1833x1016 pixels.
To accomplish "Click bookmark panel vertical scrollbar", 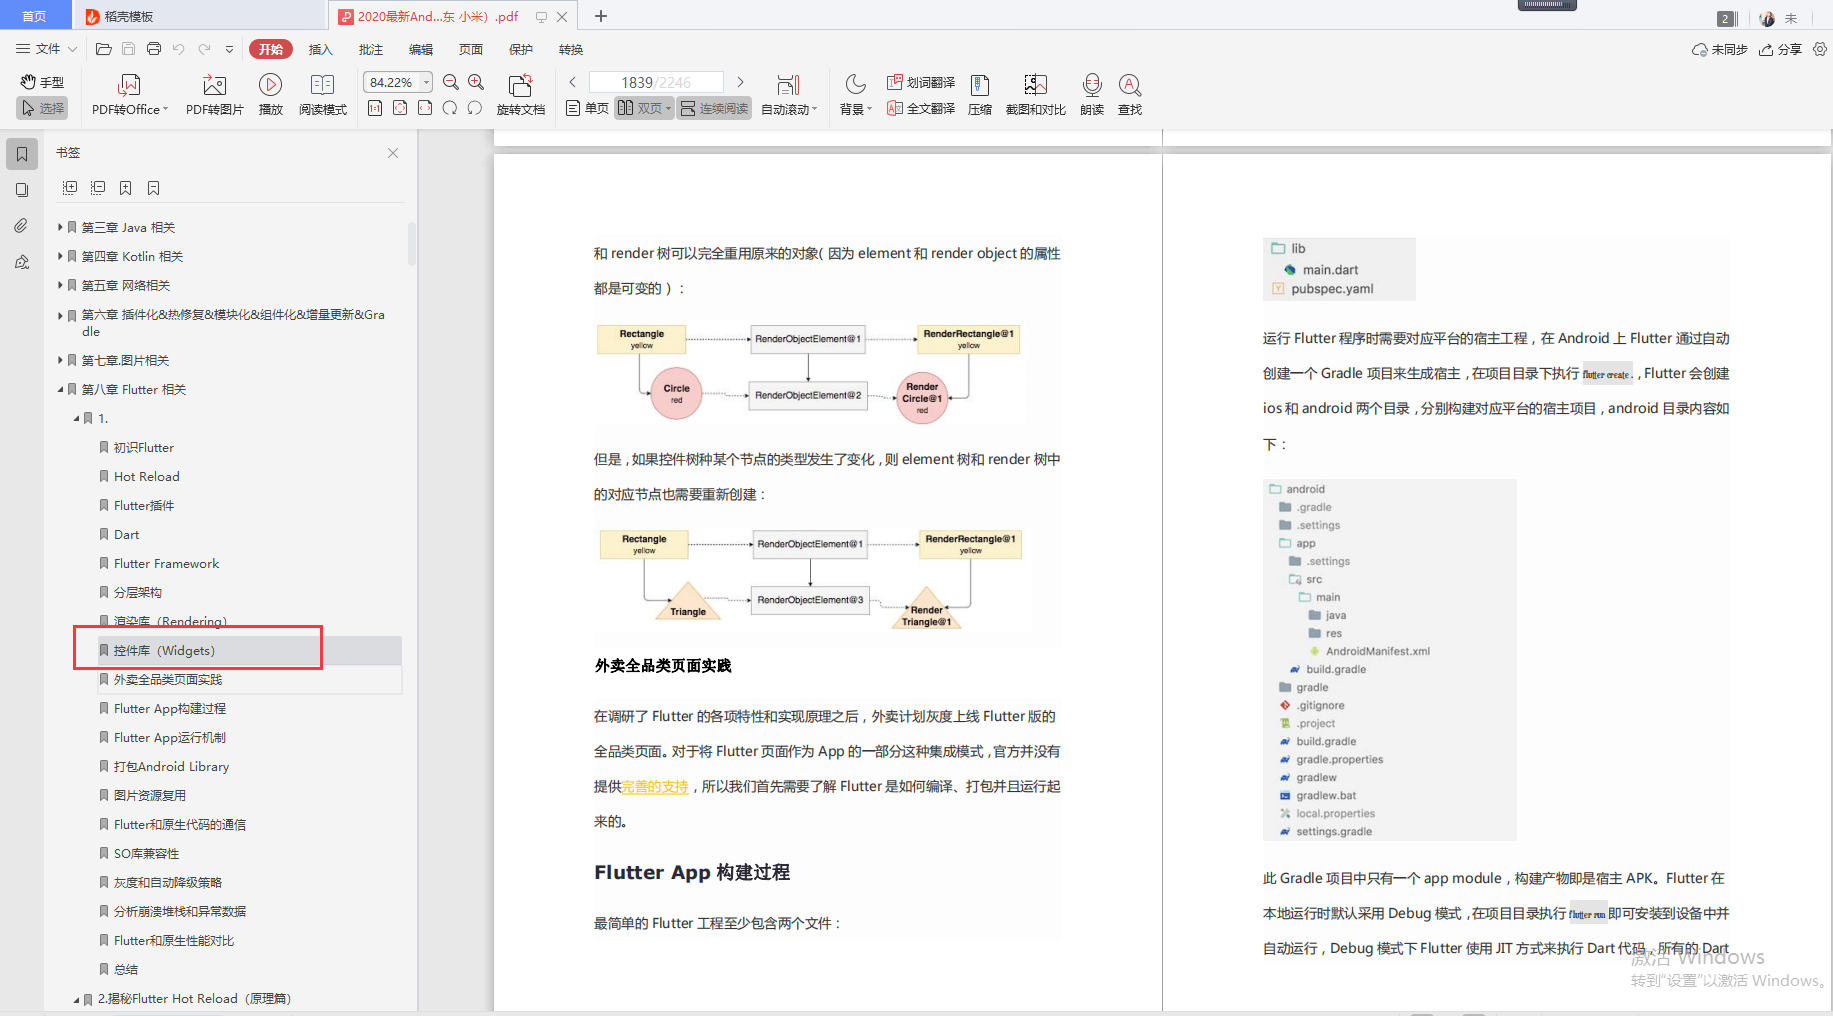I will tap(411, 243).
